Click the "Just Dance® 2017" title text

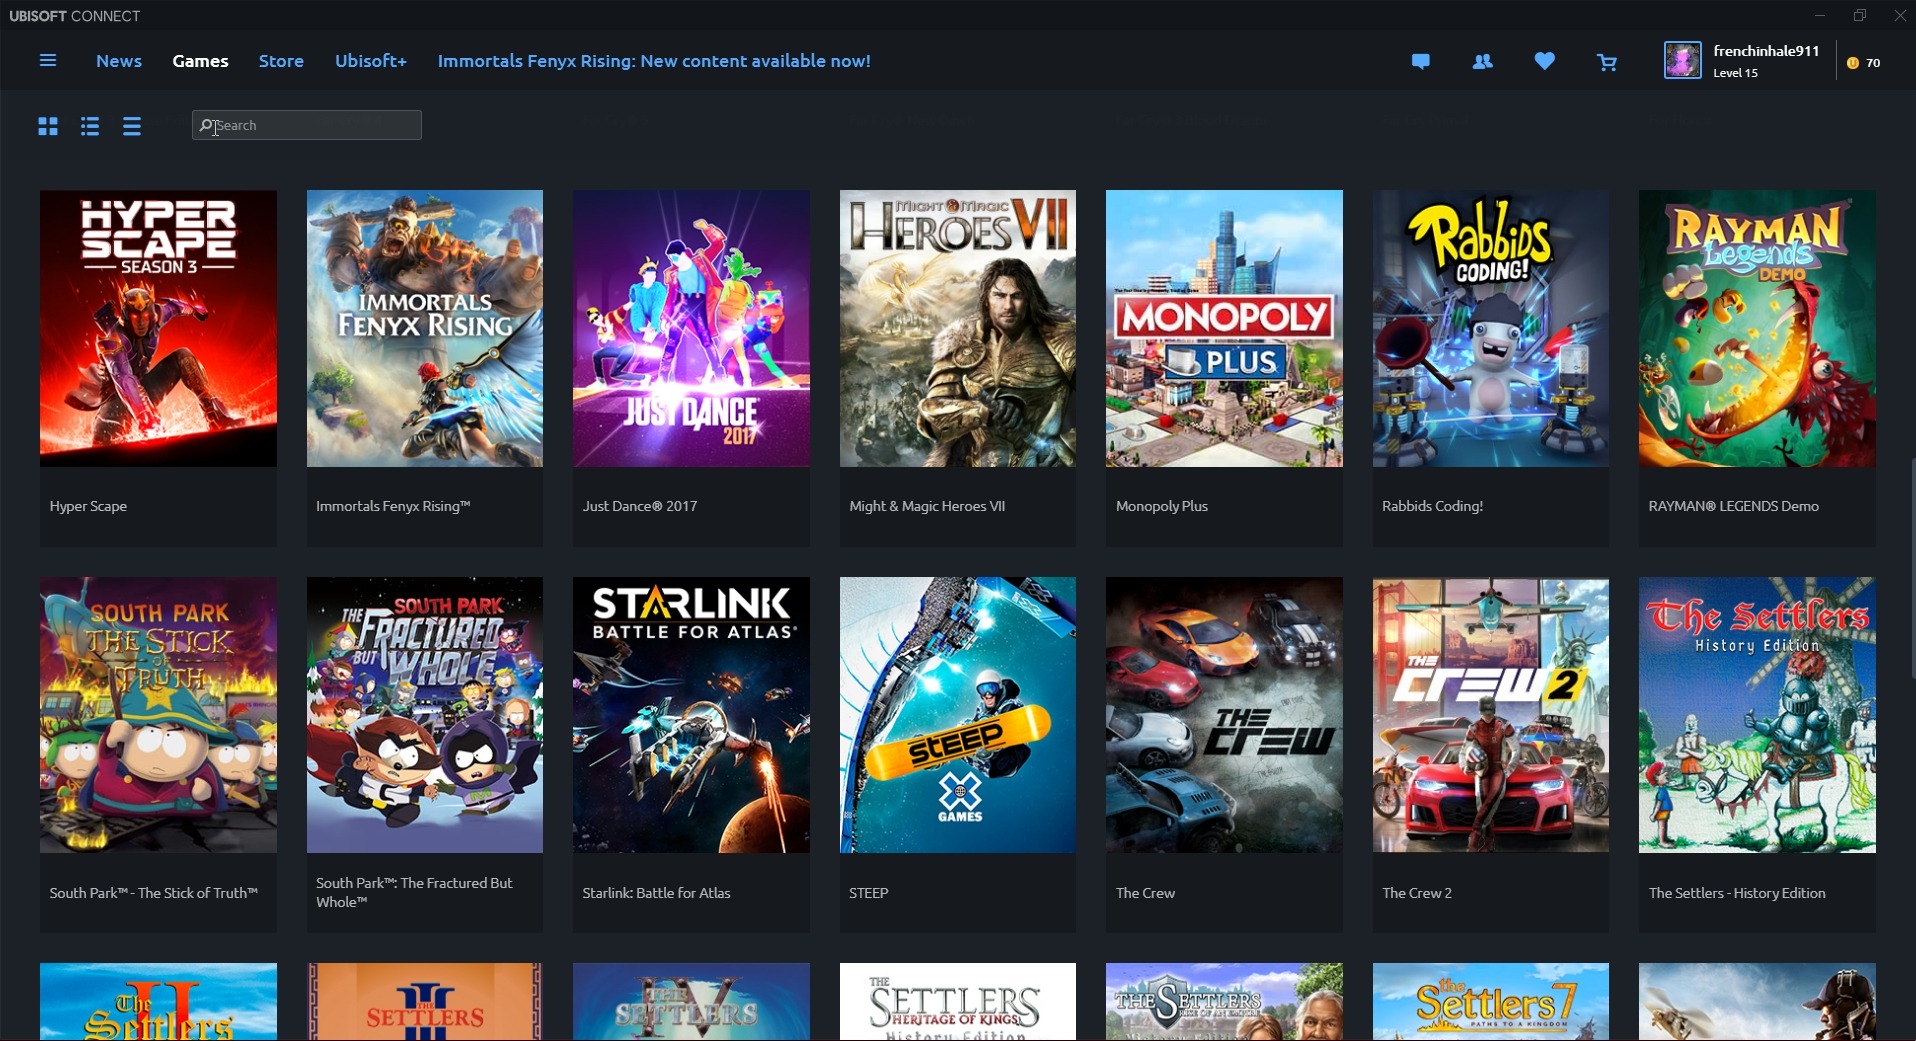640,506
